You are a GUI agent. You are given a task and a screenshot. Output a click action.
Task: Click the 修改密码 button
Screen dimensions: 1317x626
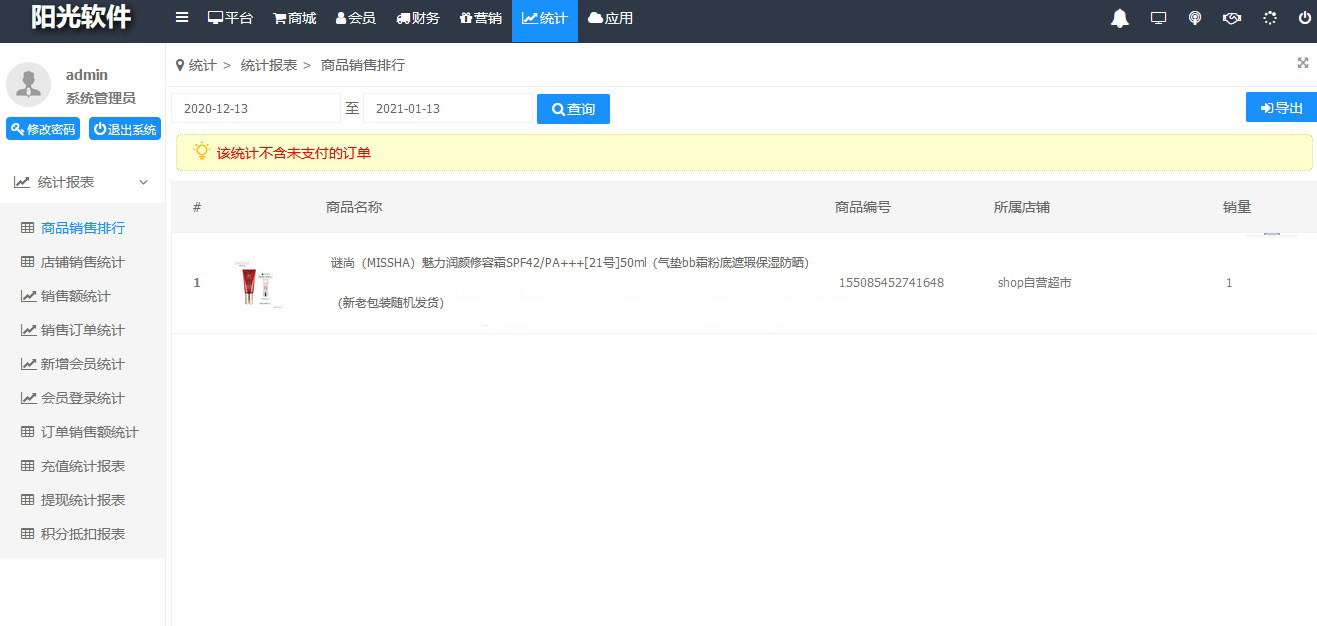pyautogui.click(x=43, y=129)
